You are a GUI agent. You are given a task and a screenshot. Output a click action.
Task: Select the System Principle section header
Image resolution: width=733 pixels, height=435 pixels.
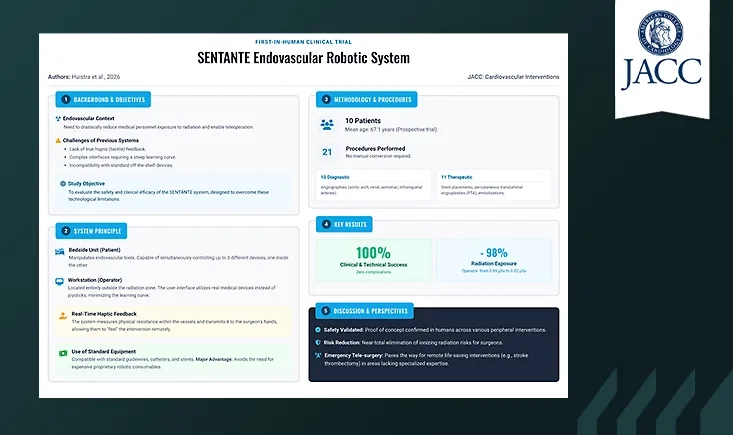[x=91, y=231]
